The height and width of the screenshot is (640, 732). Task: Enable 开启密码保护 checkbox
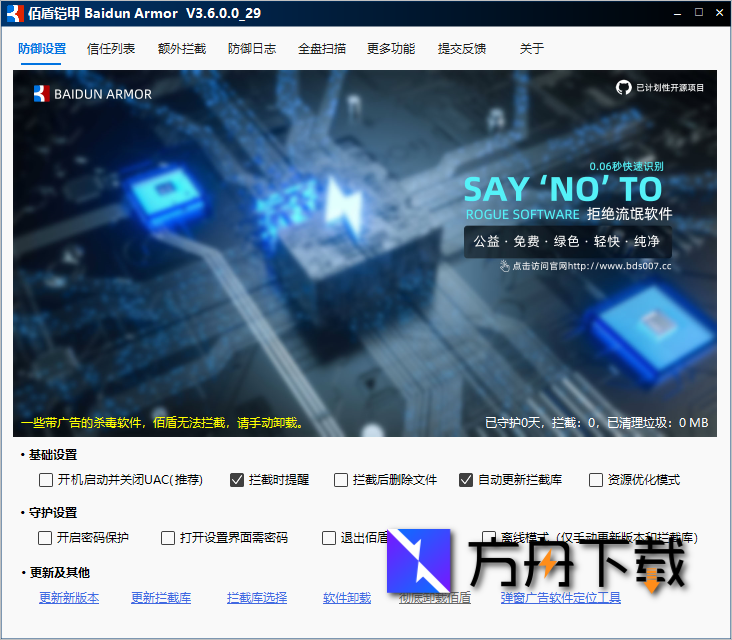[45, 538]
